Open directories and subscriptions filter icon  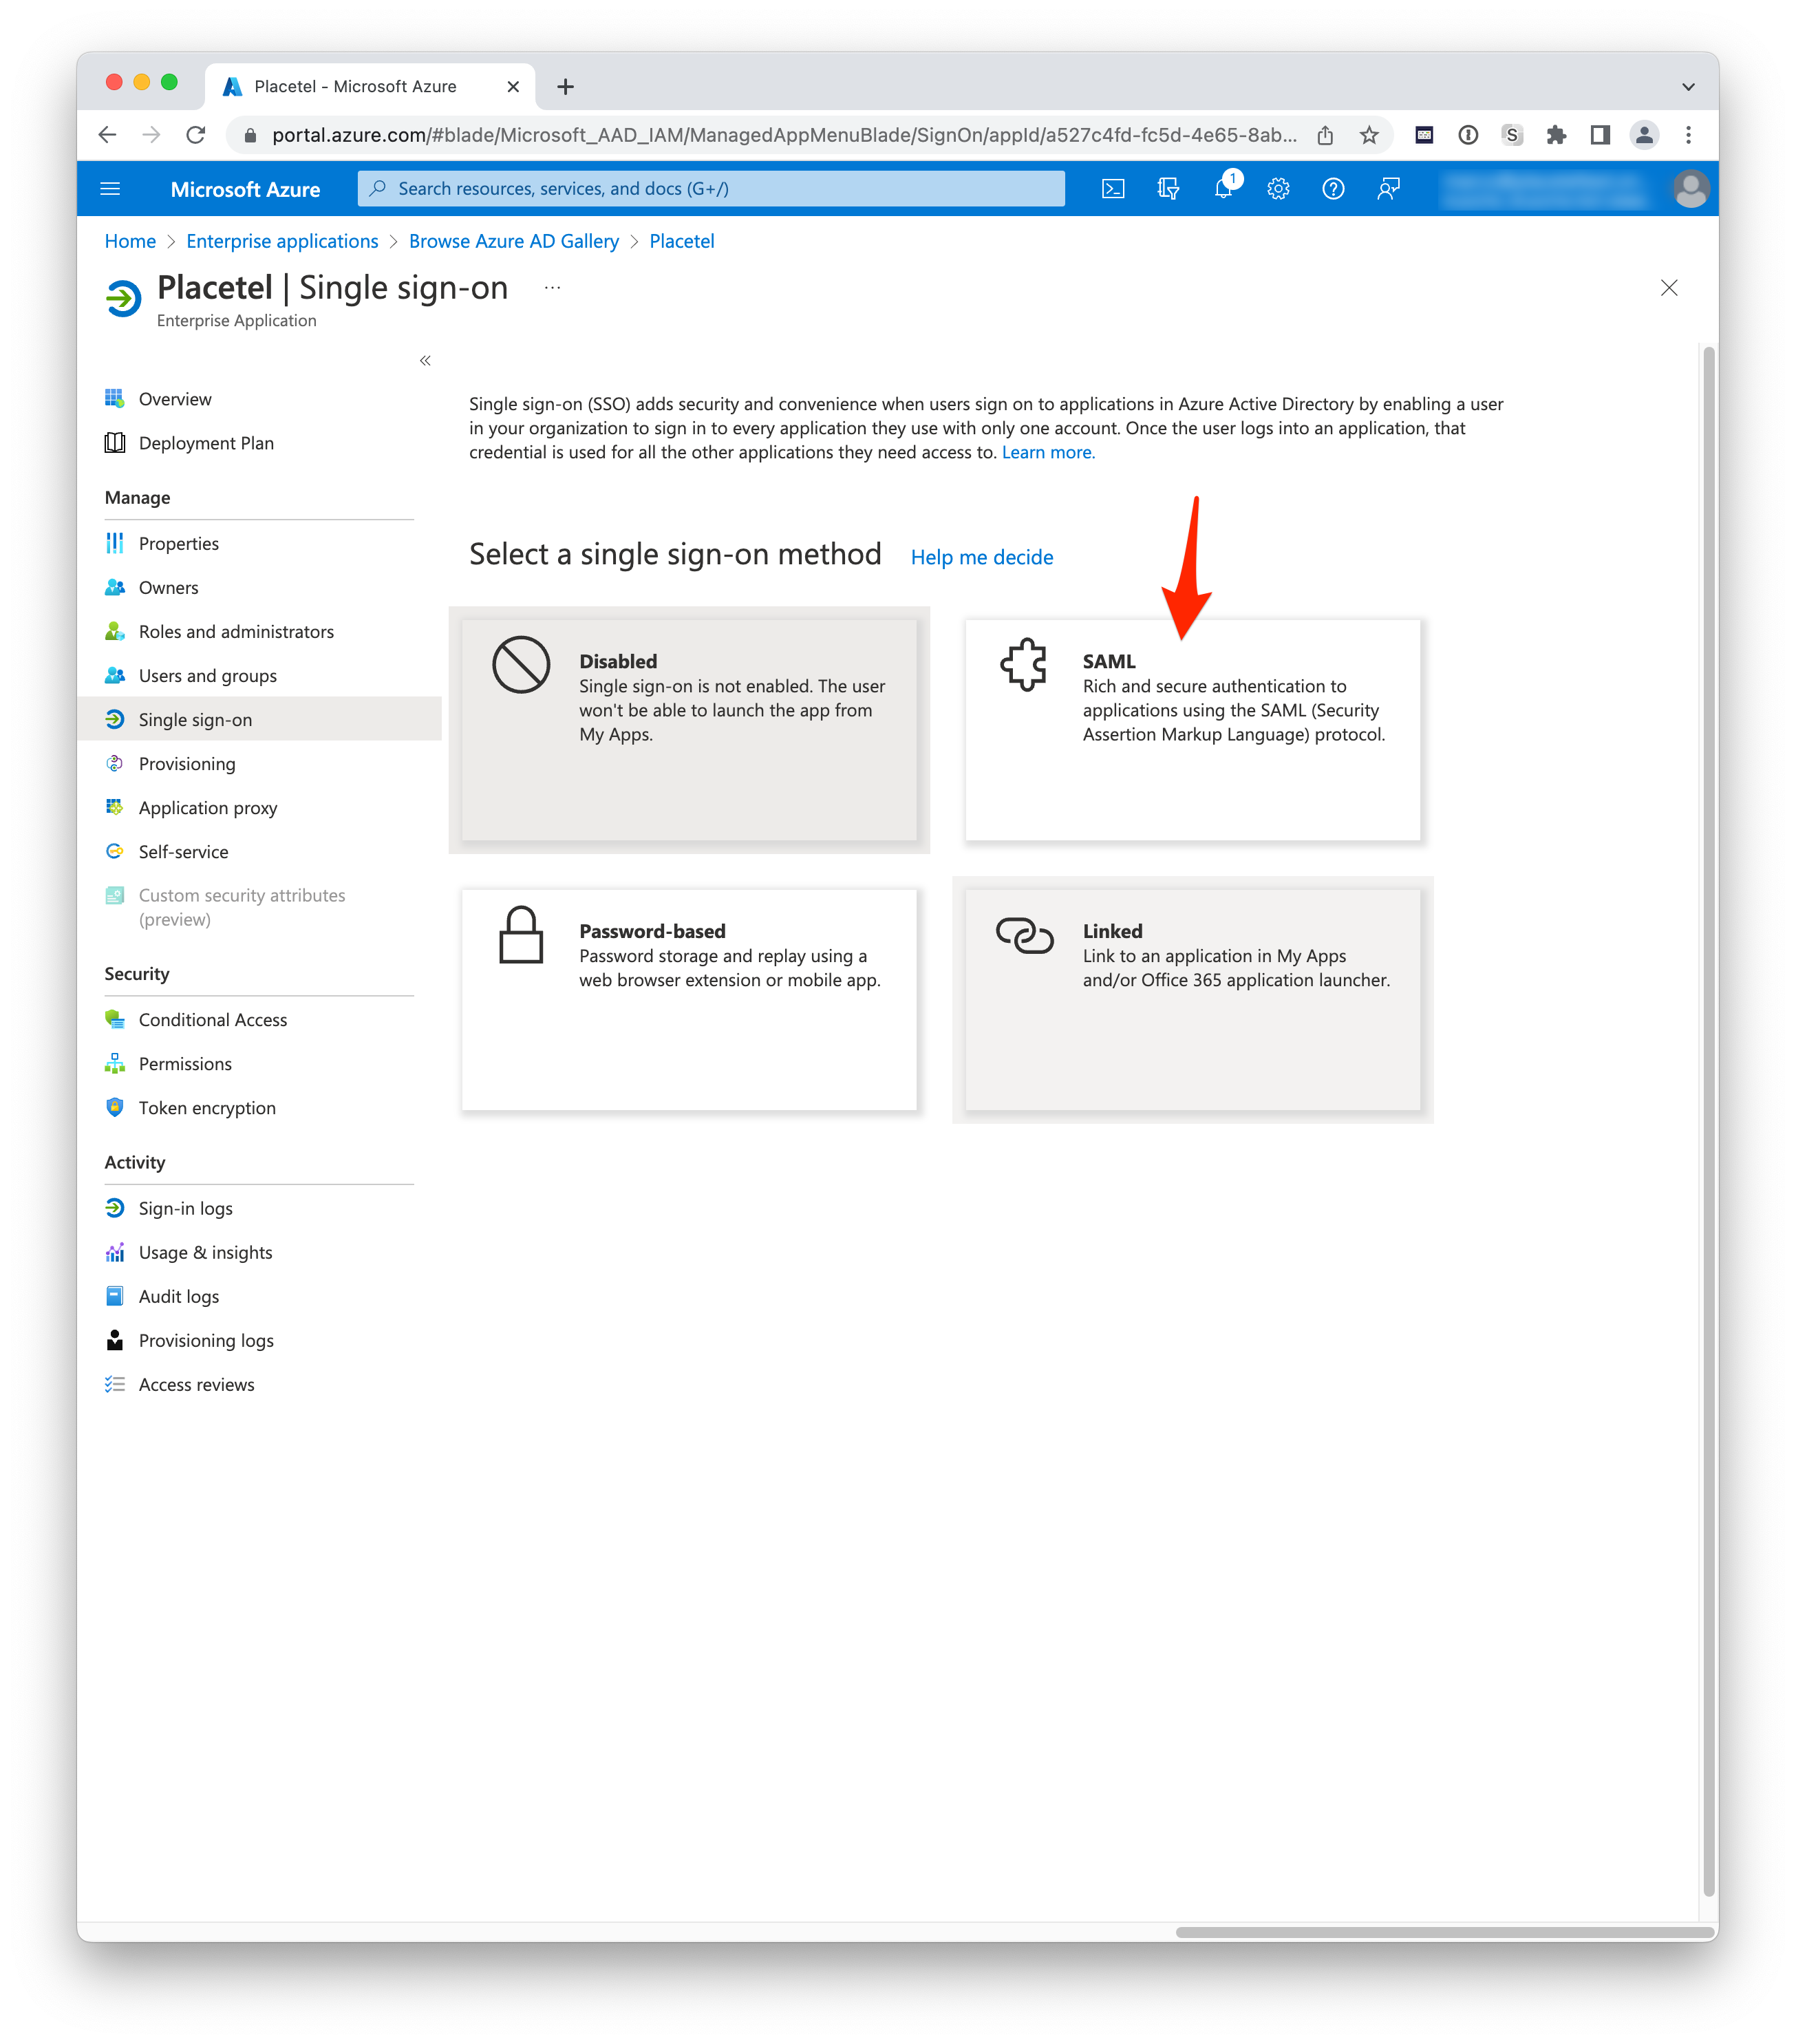[1168, 189]
